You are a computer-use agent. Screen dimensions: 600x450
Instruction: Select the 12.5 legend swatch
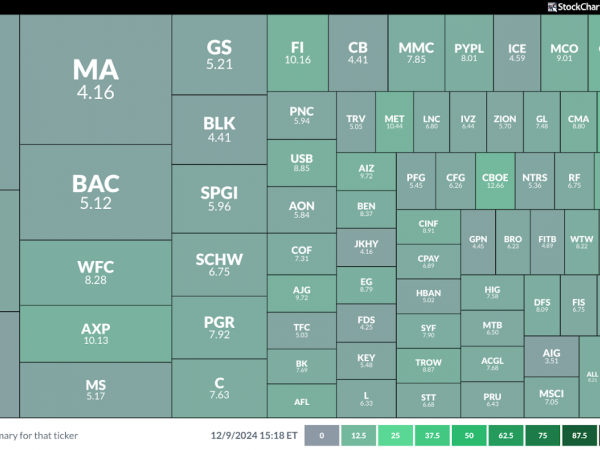tap(359, 435)
